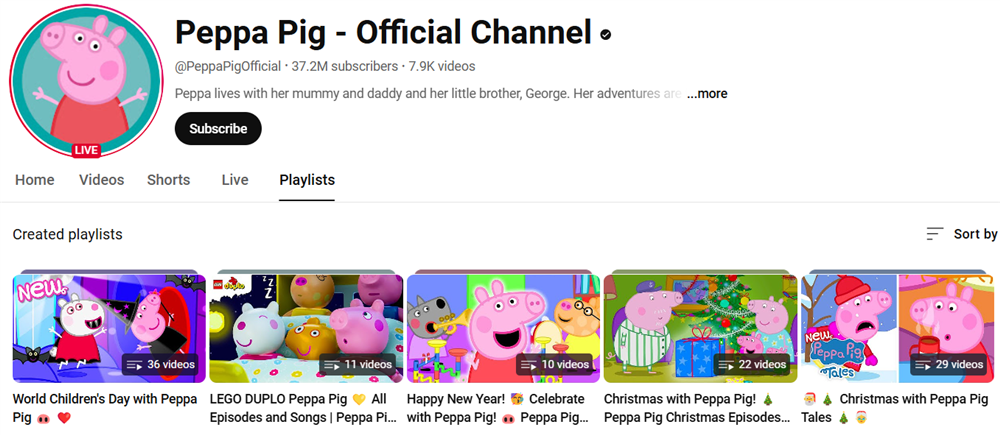Click the Peppa Pig channel avatar
Screen dimensions: 1000x435
pyautogui.click(x=86, y=80)
